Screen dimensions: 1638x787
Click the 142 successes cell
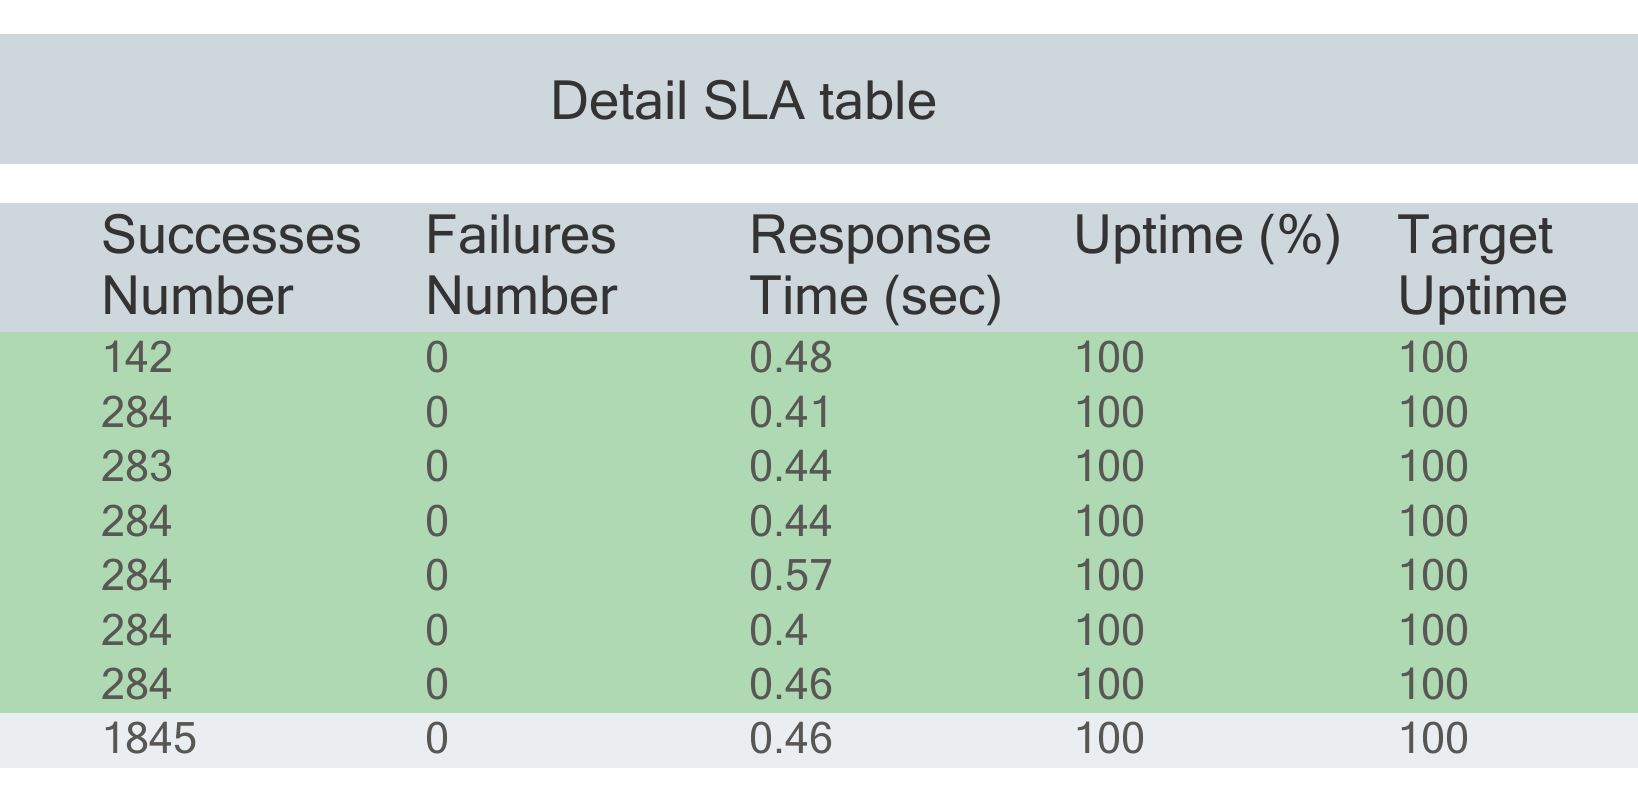137,358
